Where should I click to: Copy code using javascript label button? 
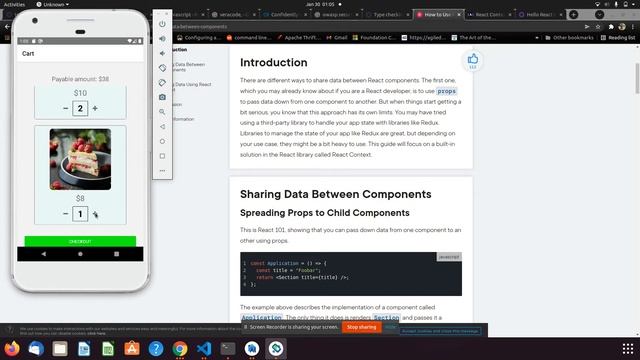[449, 257]
